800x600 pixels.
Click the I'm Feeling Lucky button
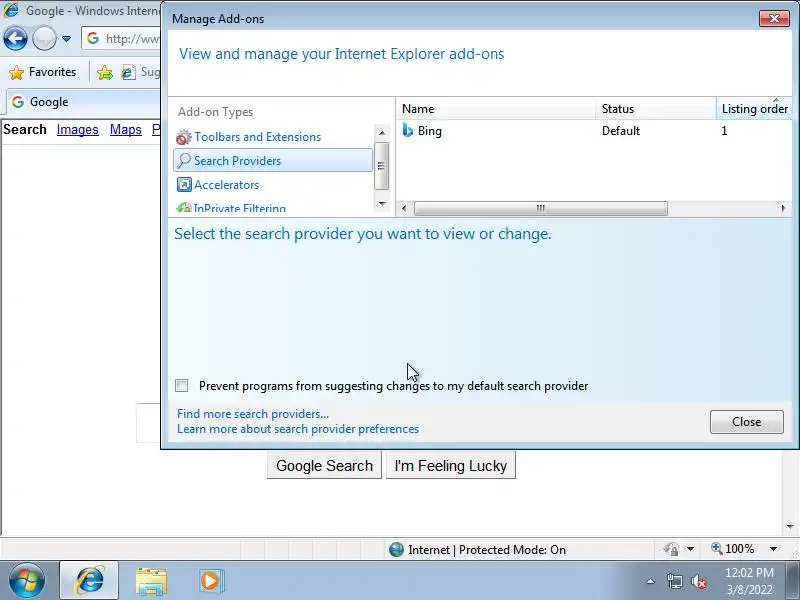pyautogui.click(x=451, y=465)
